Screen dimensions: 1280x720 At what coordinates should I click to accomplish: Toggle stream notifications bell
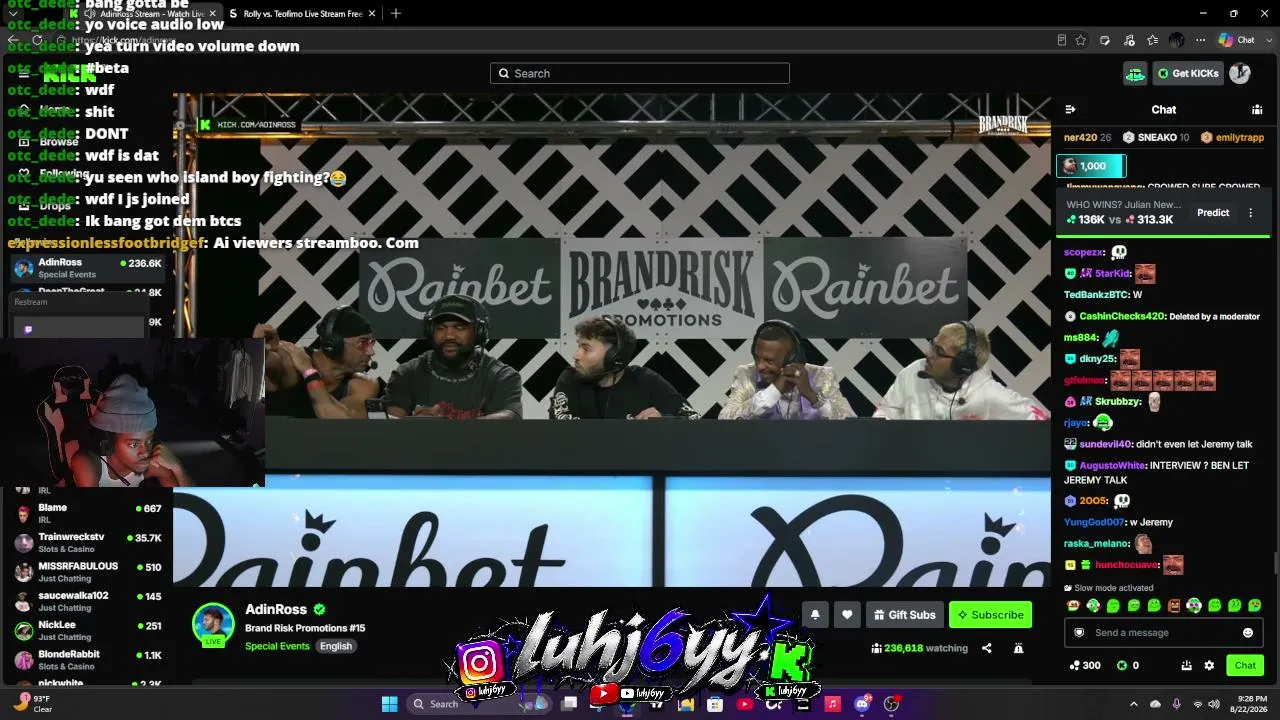coord(815,615)
